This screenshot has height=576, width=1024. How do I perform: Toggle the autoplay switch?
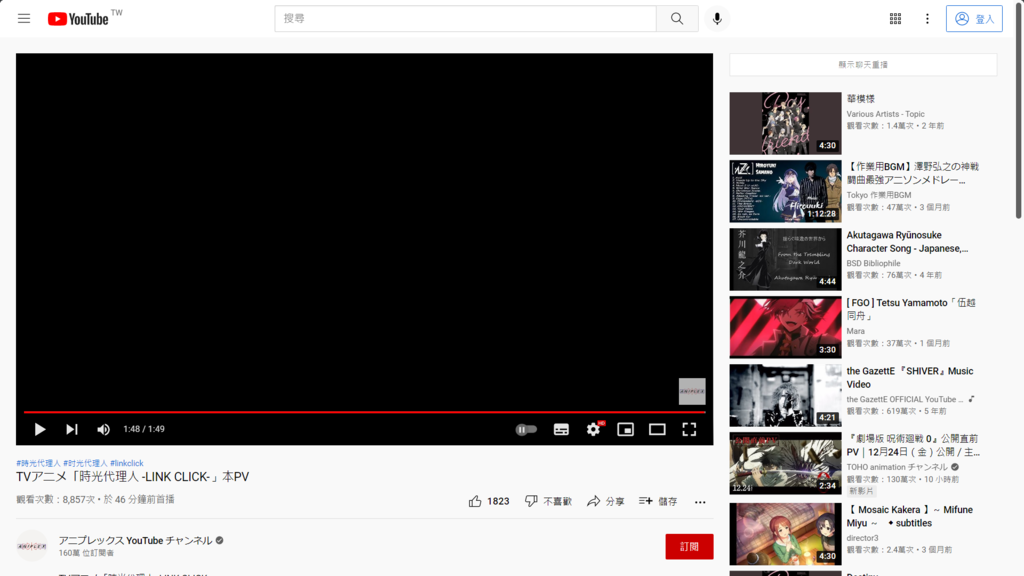[526, 429]
